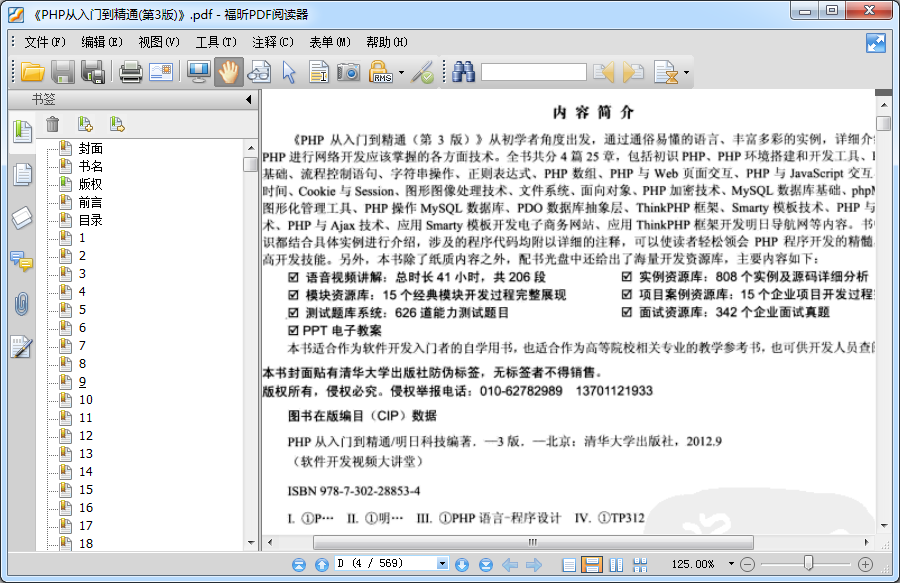Go to the first page button
Image resolution: width=900 pixels, height=583 pixels.
[299, 565]
